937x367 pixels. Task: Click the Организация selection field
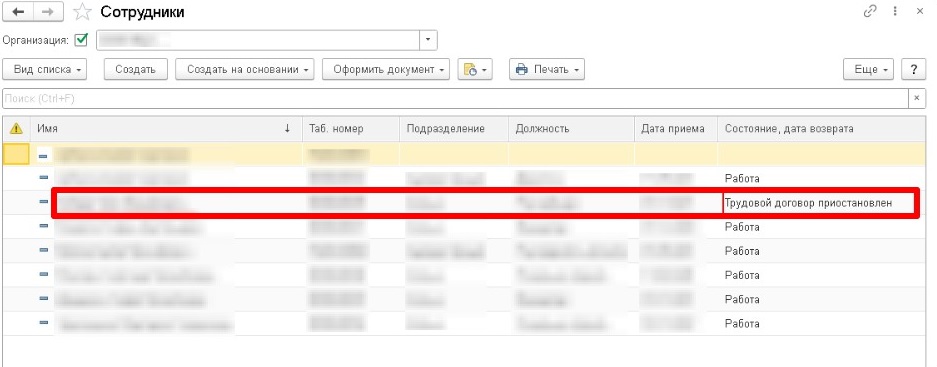[x=258, y=41]
